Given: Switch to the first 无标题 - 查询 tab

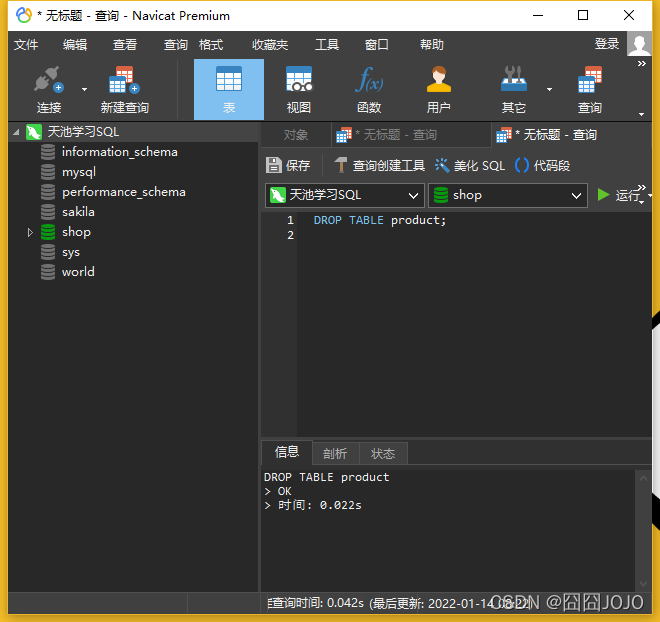Looking at the screenshot, I should (x=411, y=135).
